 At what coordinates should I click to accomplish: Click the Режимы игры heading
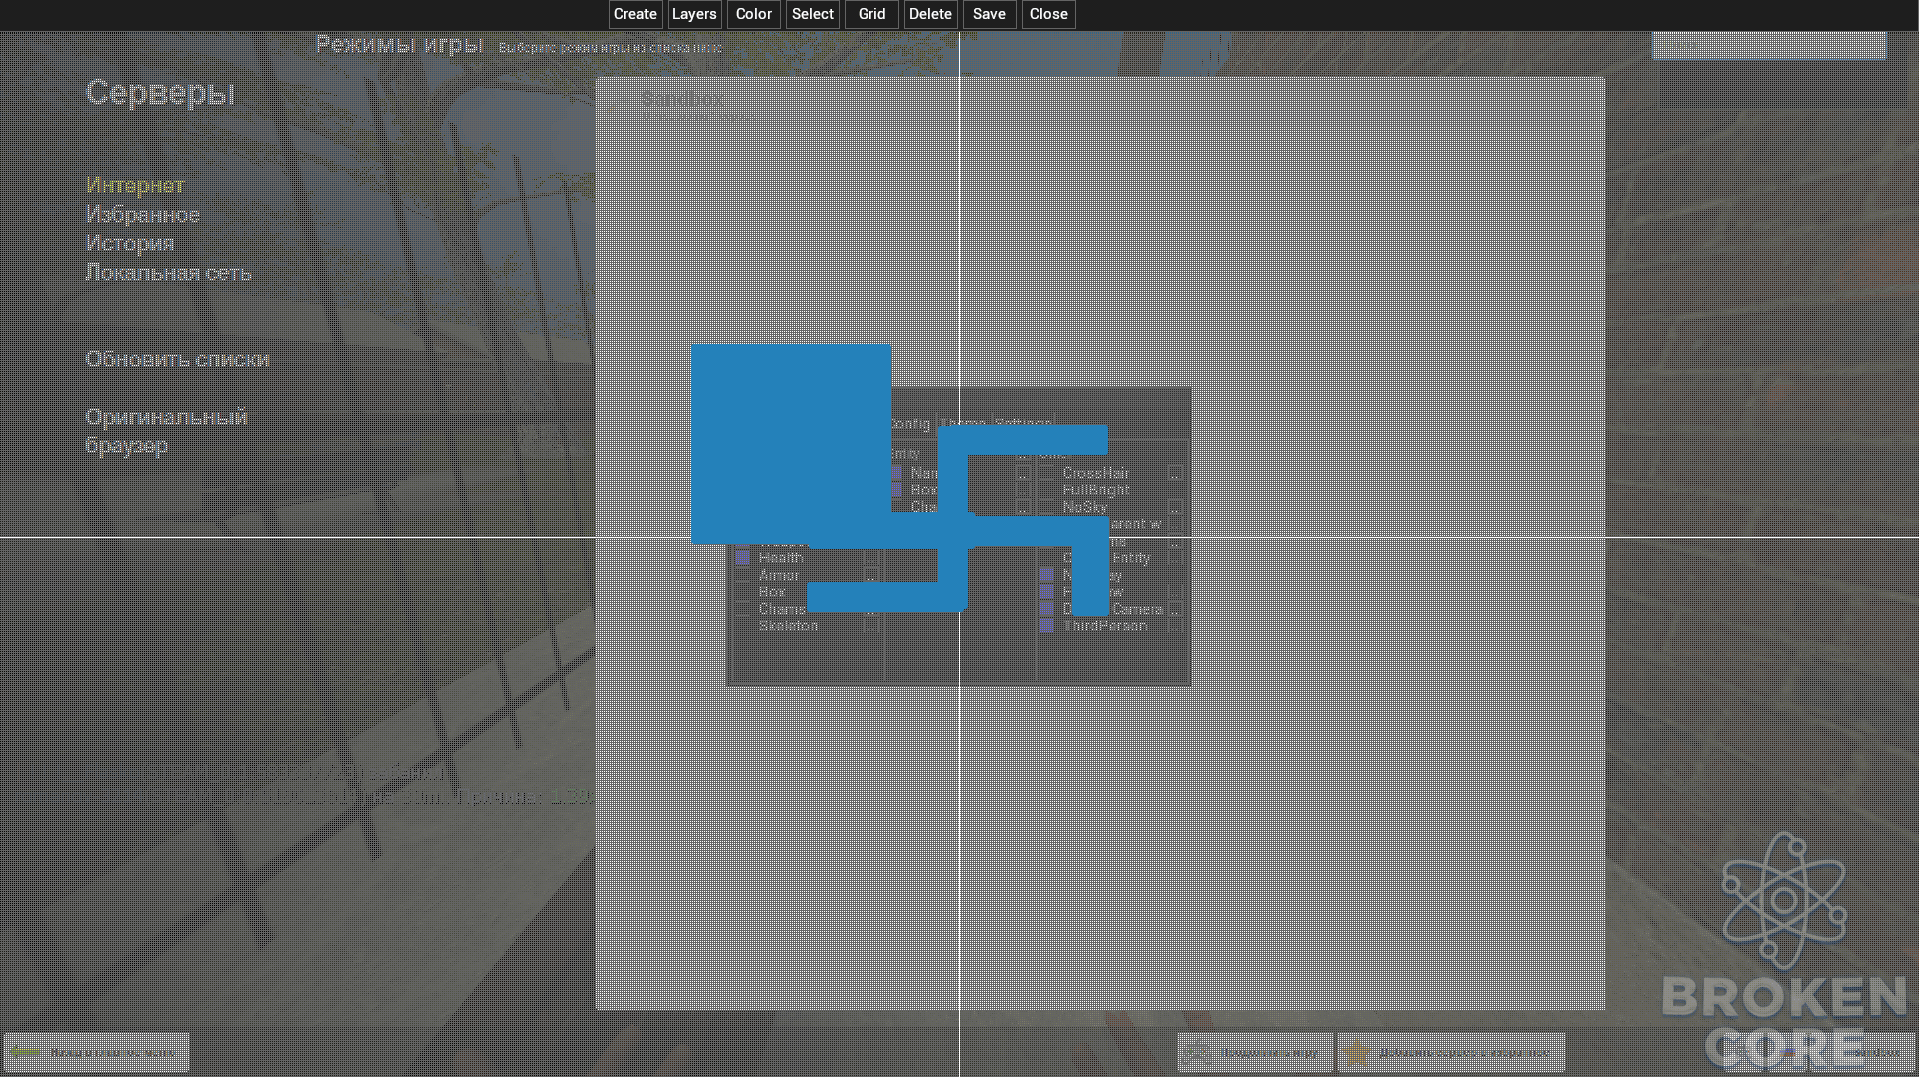tap(399, 45)
